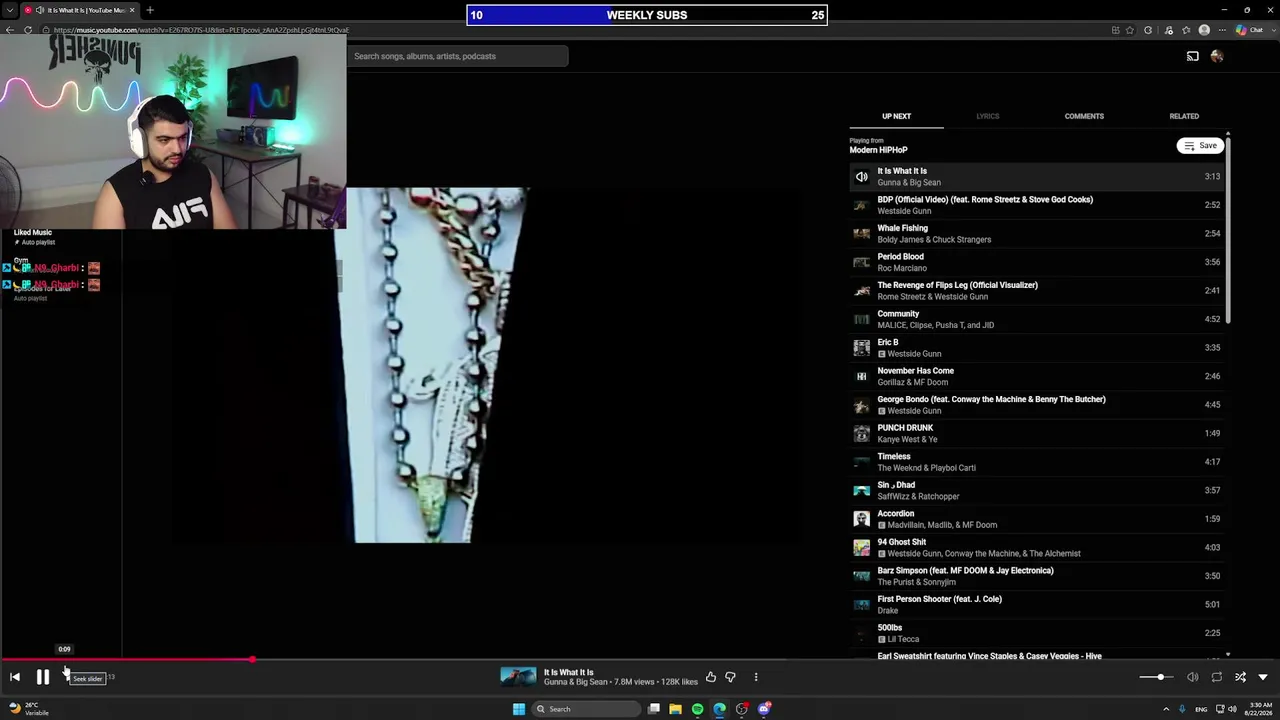Open the browser tab search dropdown
Screen dimensions: 1280x720
click(x=9, y=10)
